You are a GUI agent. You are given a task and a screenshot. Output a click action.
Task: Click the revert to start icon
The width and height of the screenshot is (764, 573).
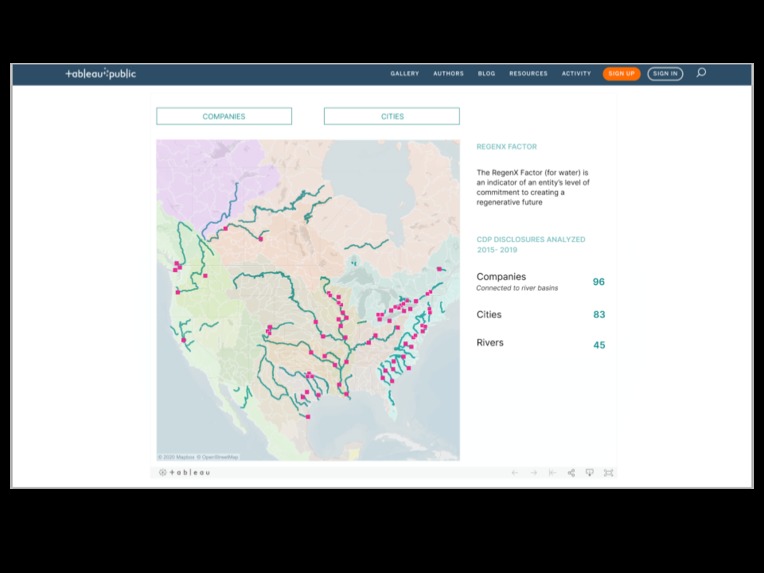(552, 473)
